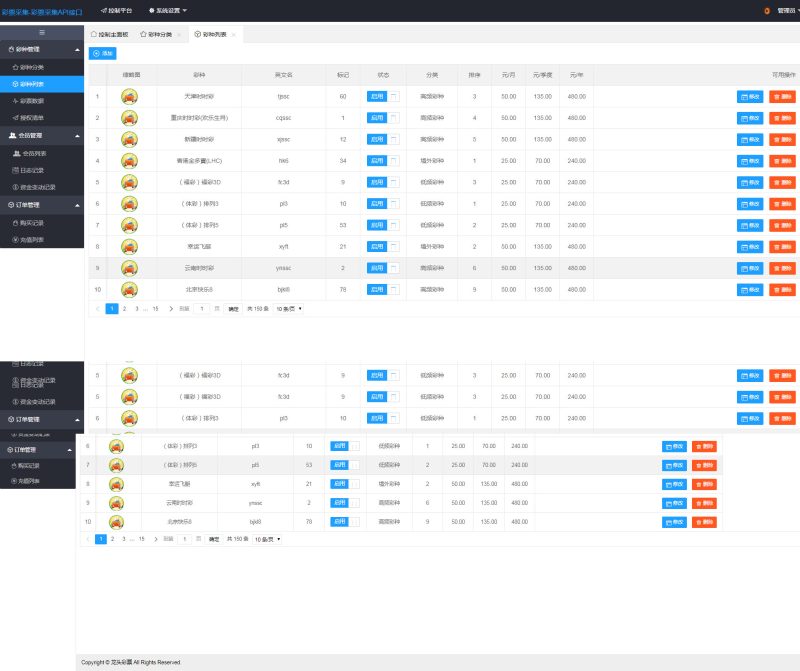The image size is (800, 671).
Task: Open 会员列表 in the sidebar
Action: pos(42,154)
